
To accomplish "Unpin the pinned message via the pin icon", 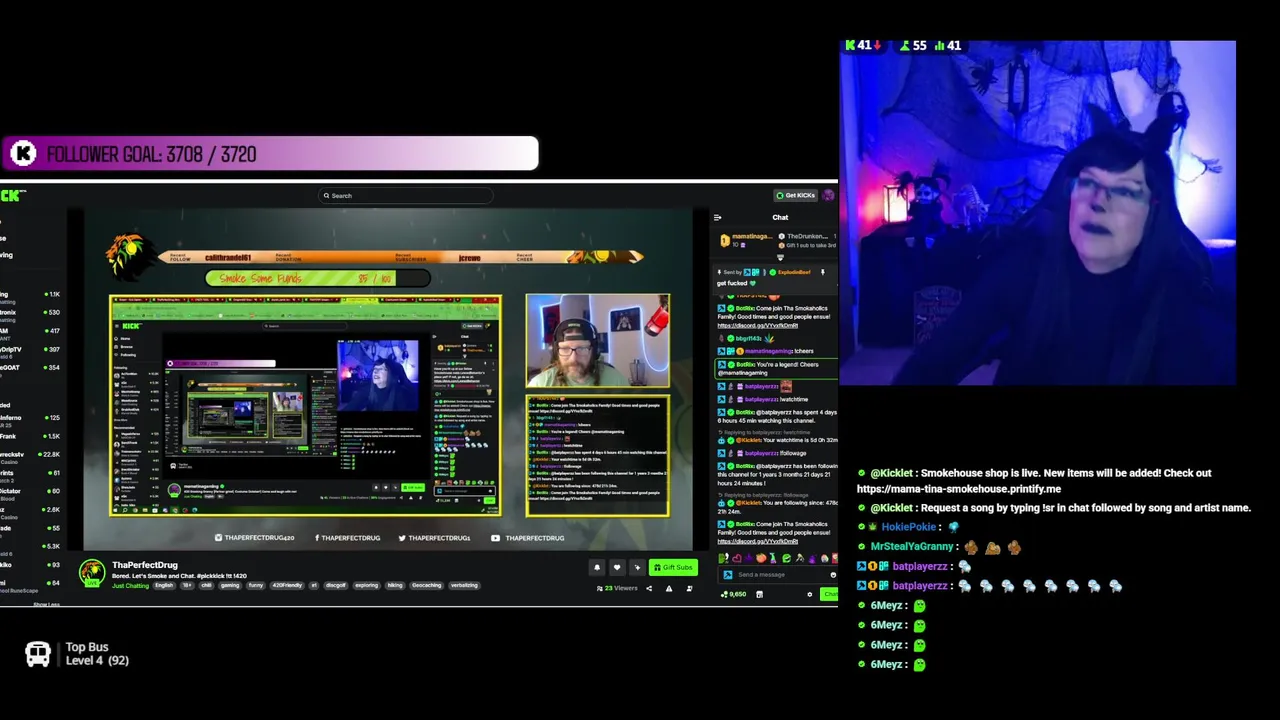I will [x=823, y=272].
